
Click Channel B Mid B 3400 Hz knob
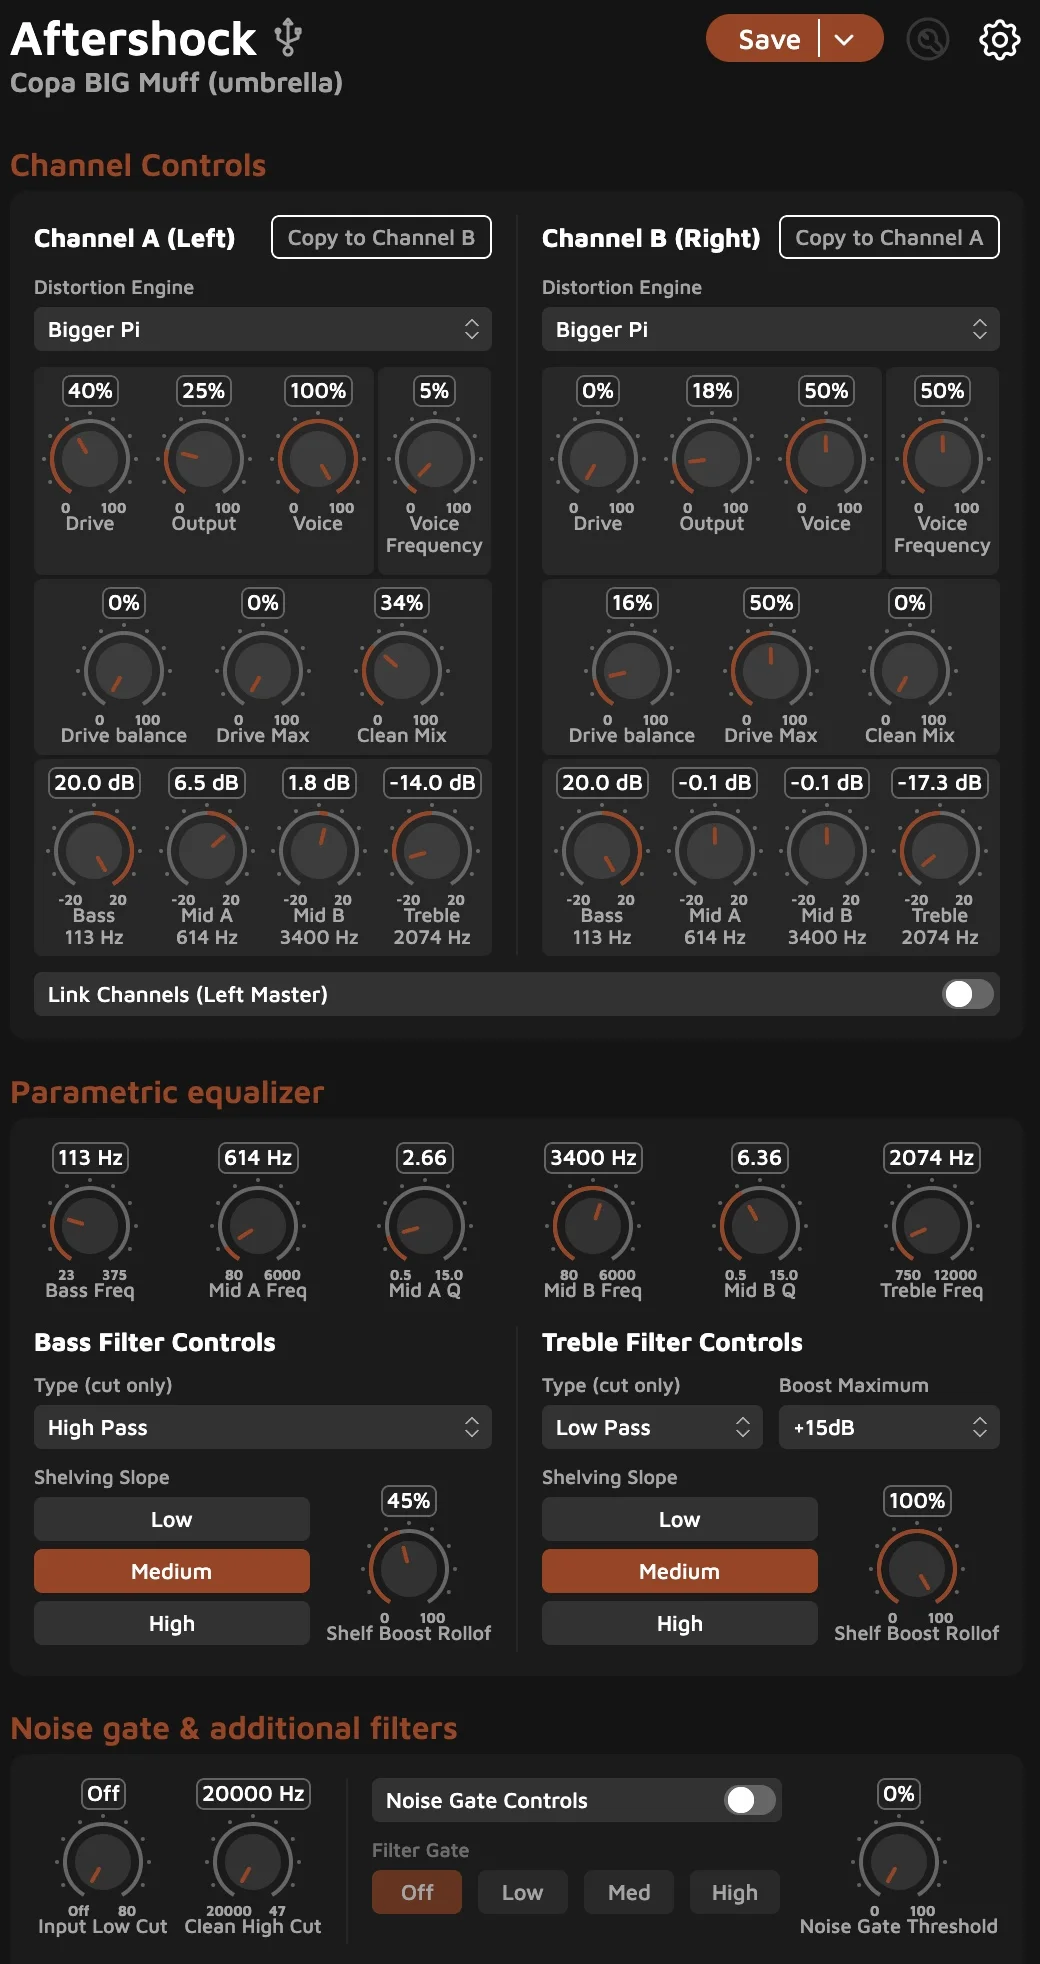click(x=827, y=849)
